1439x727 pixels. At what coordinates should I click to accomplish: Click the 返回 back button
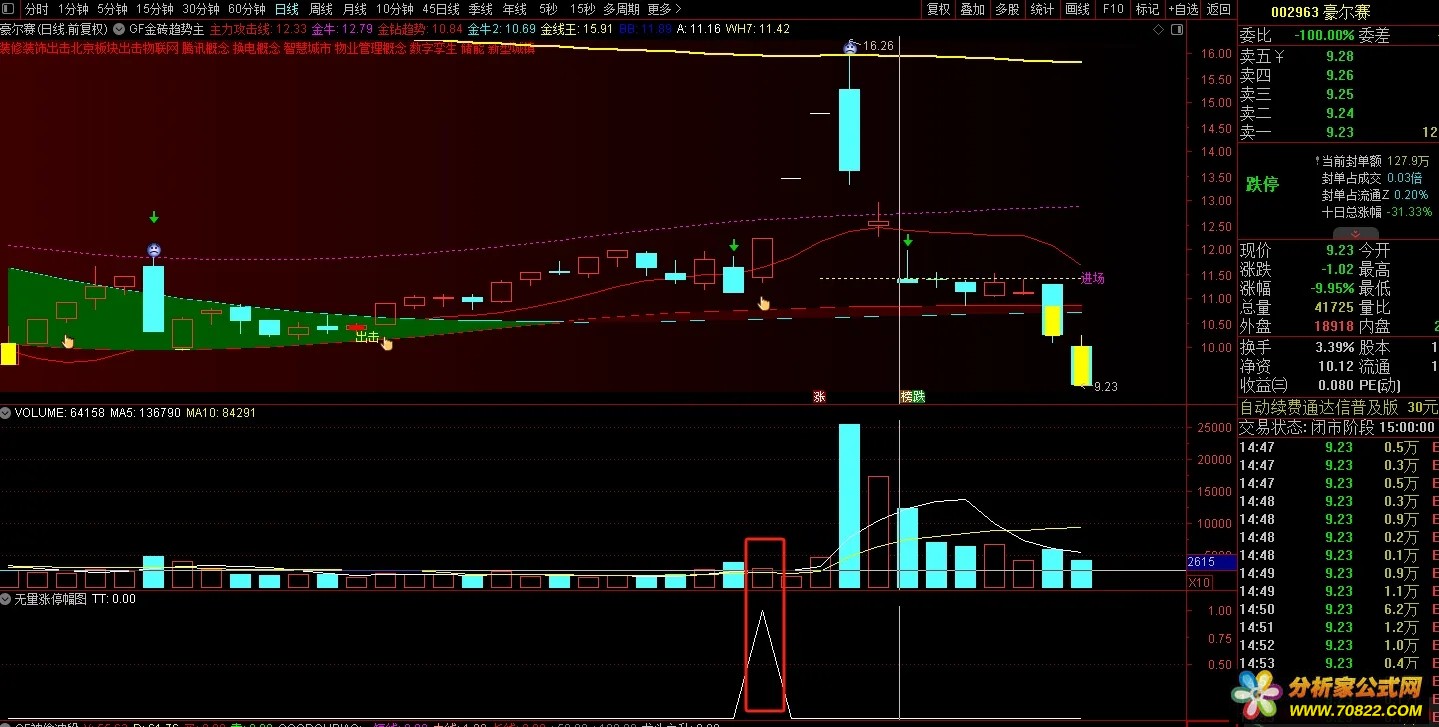(1219, 9)
